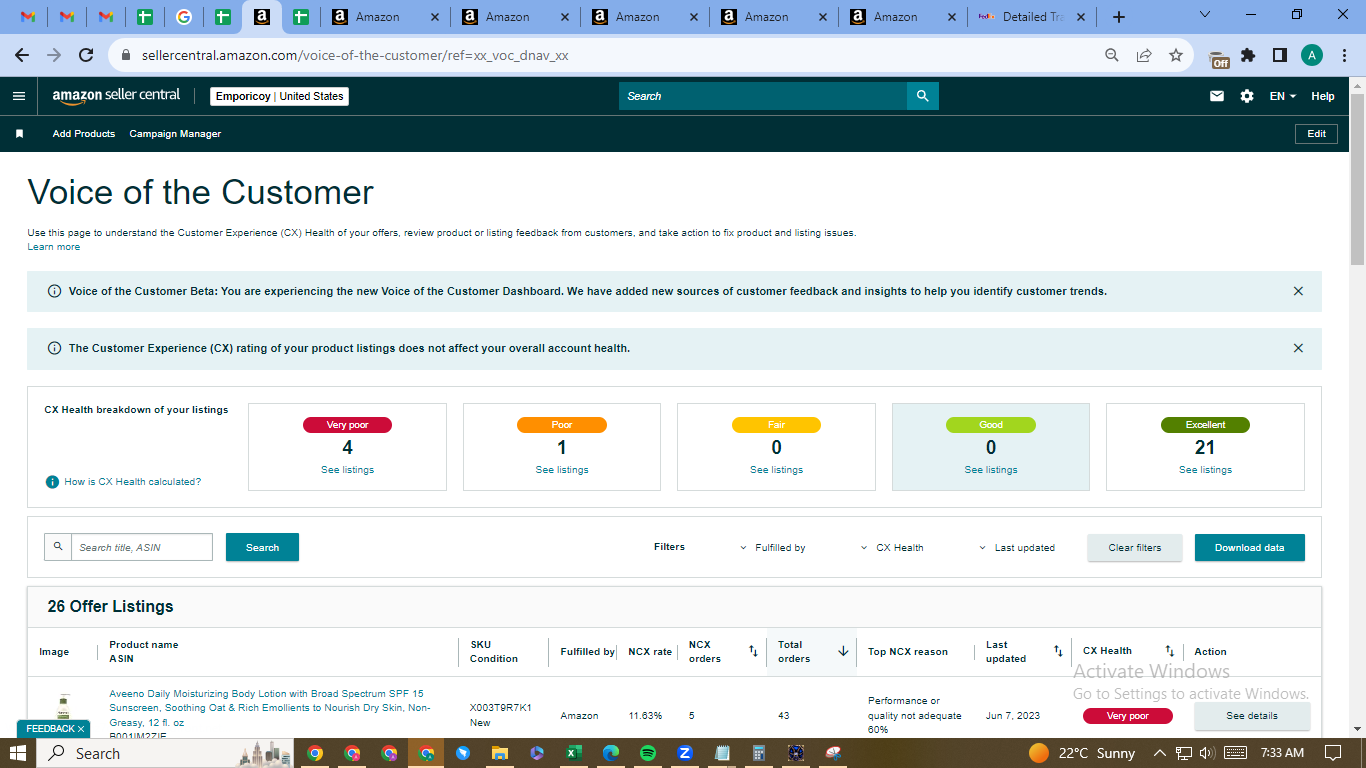Go back to the previous page in Chrome
This screenshot has width=1366, height=768.
coord(22,56)
